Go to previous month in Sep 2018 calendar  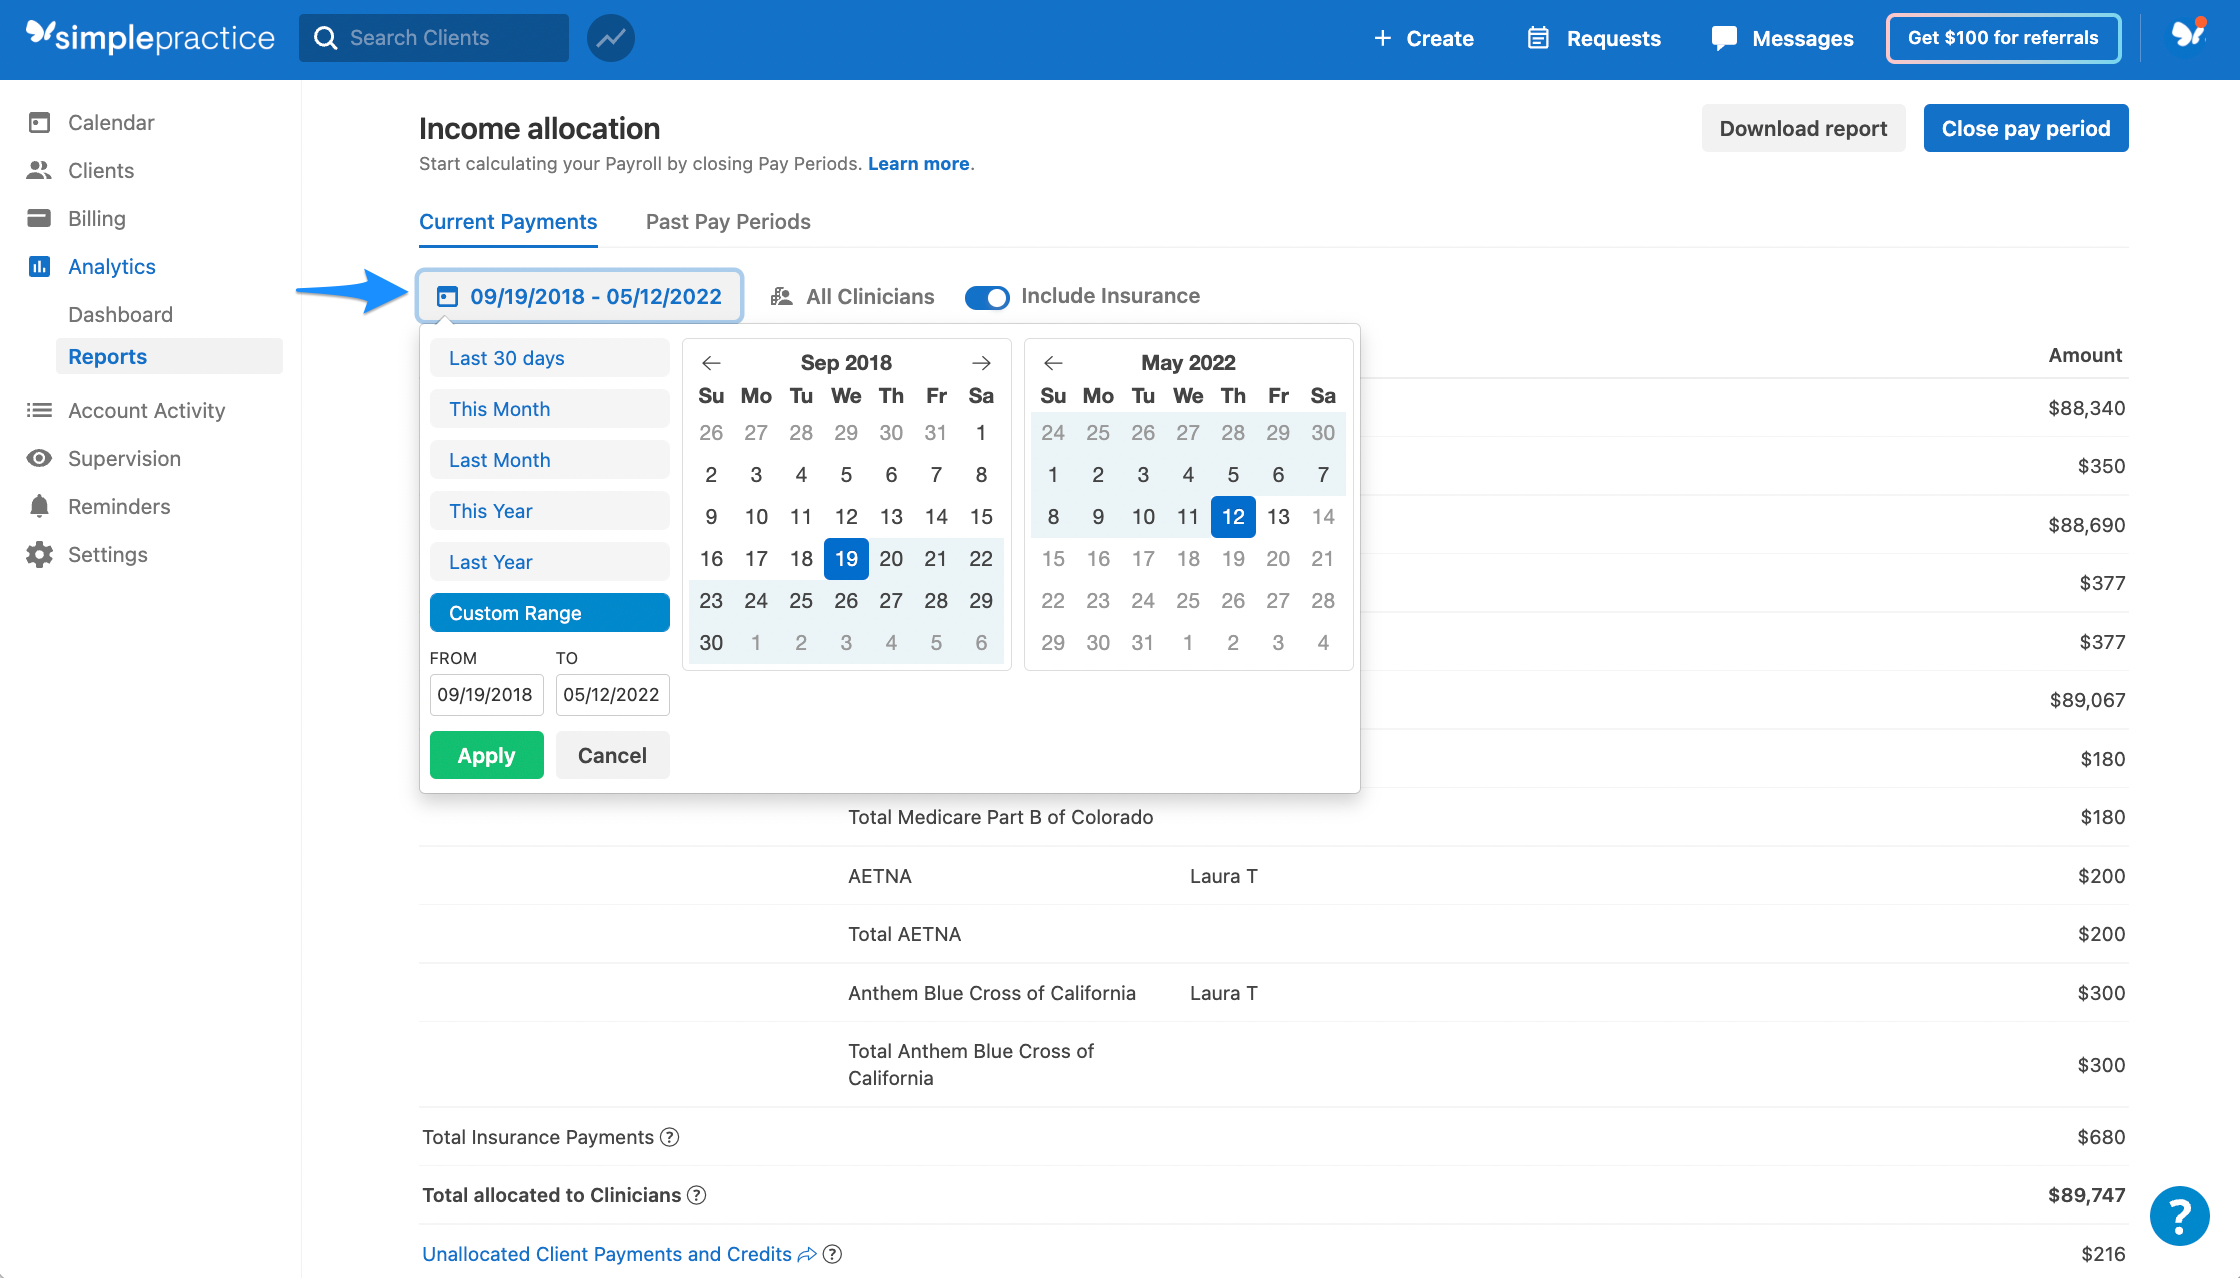(711, 363)
